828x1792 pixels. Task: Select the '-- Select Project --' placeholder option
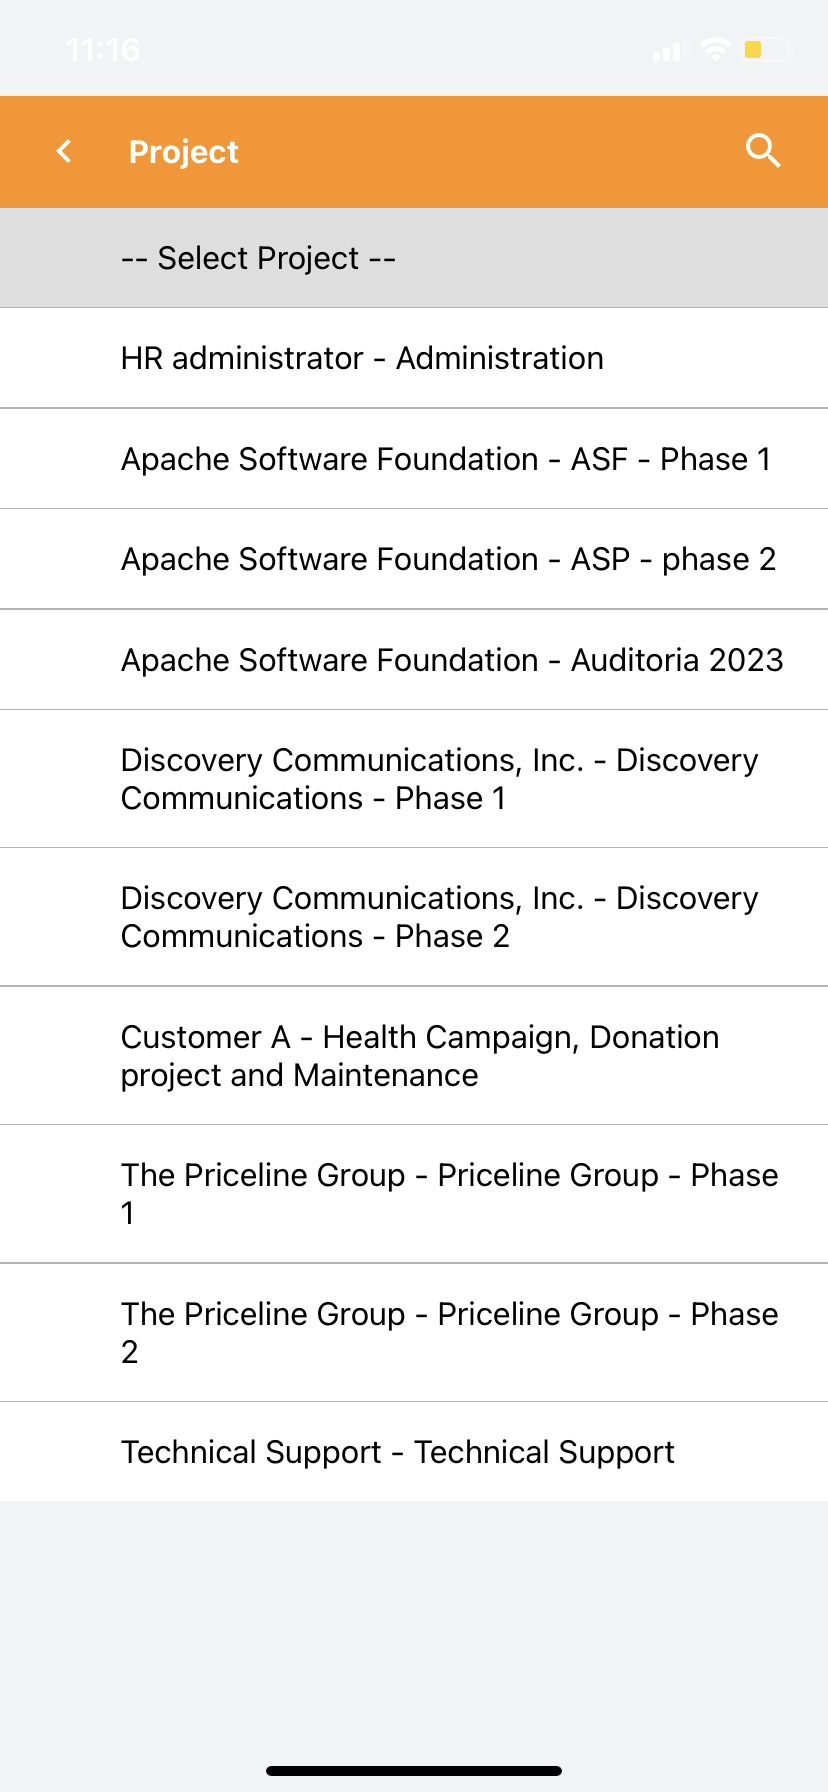[258, 258]
